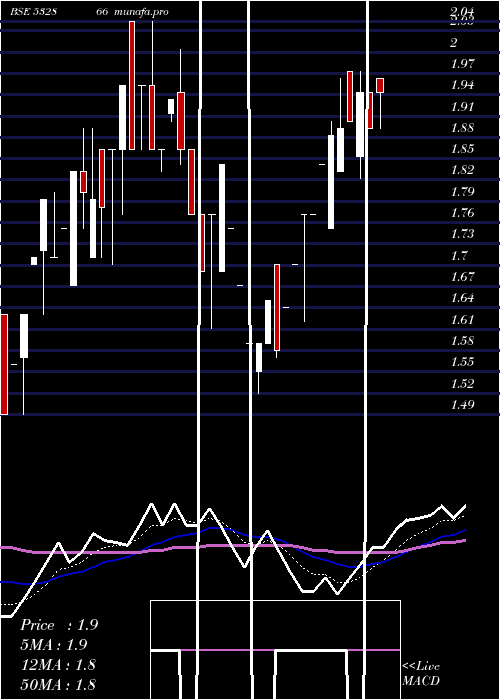Click the 1.88 price axis label
The image size is (500, 700).
(x=462, y=128)
